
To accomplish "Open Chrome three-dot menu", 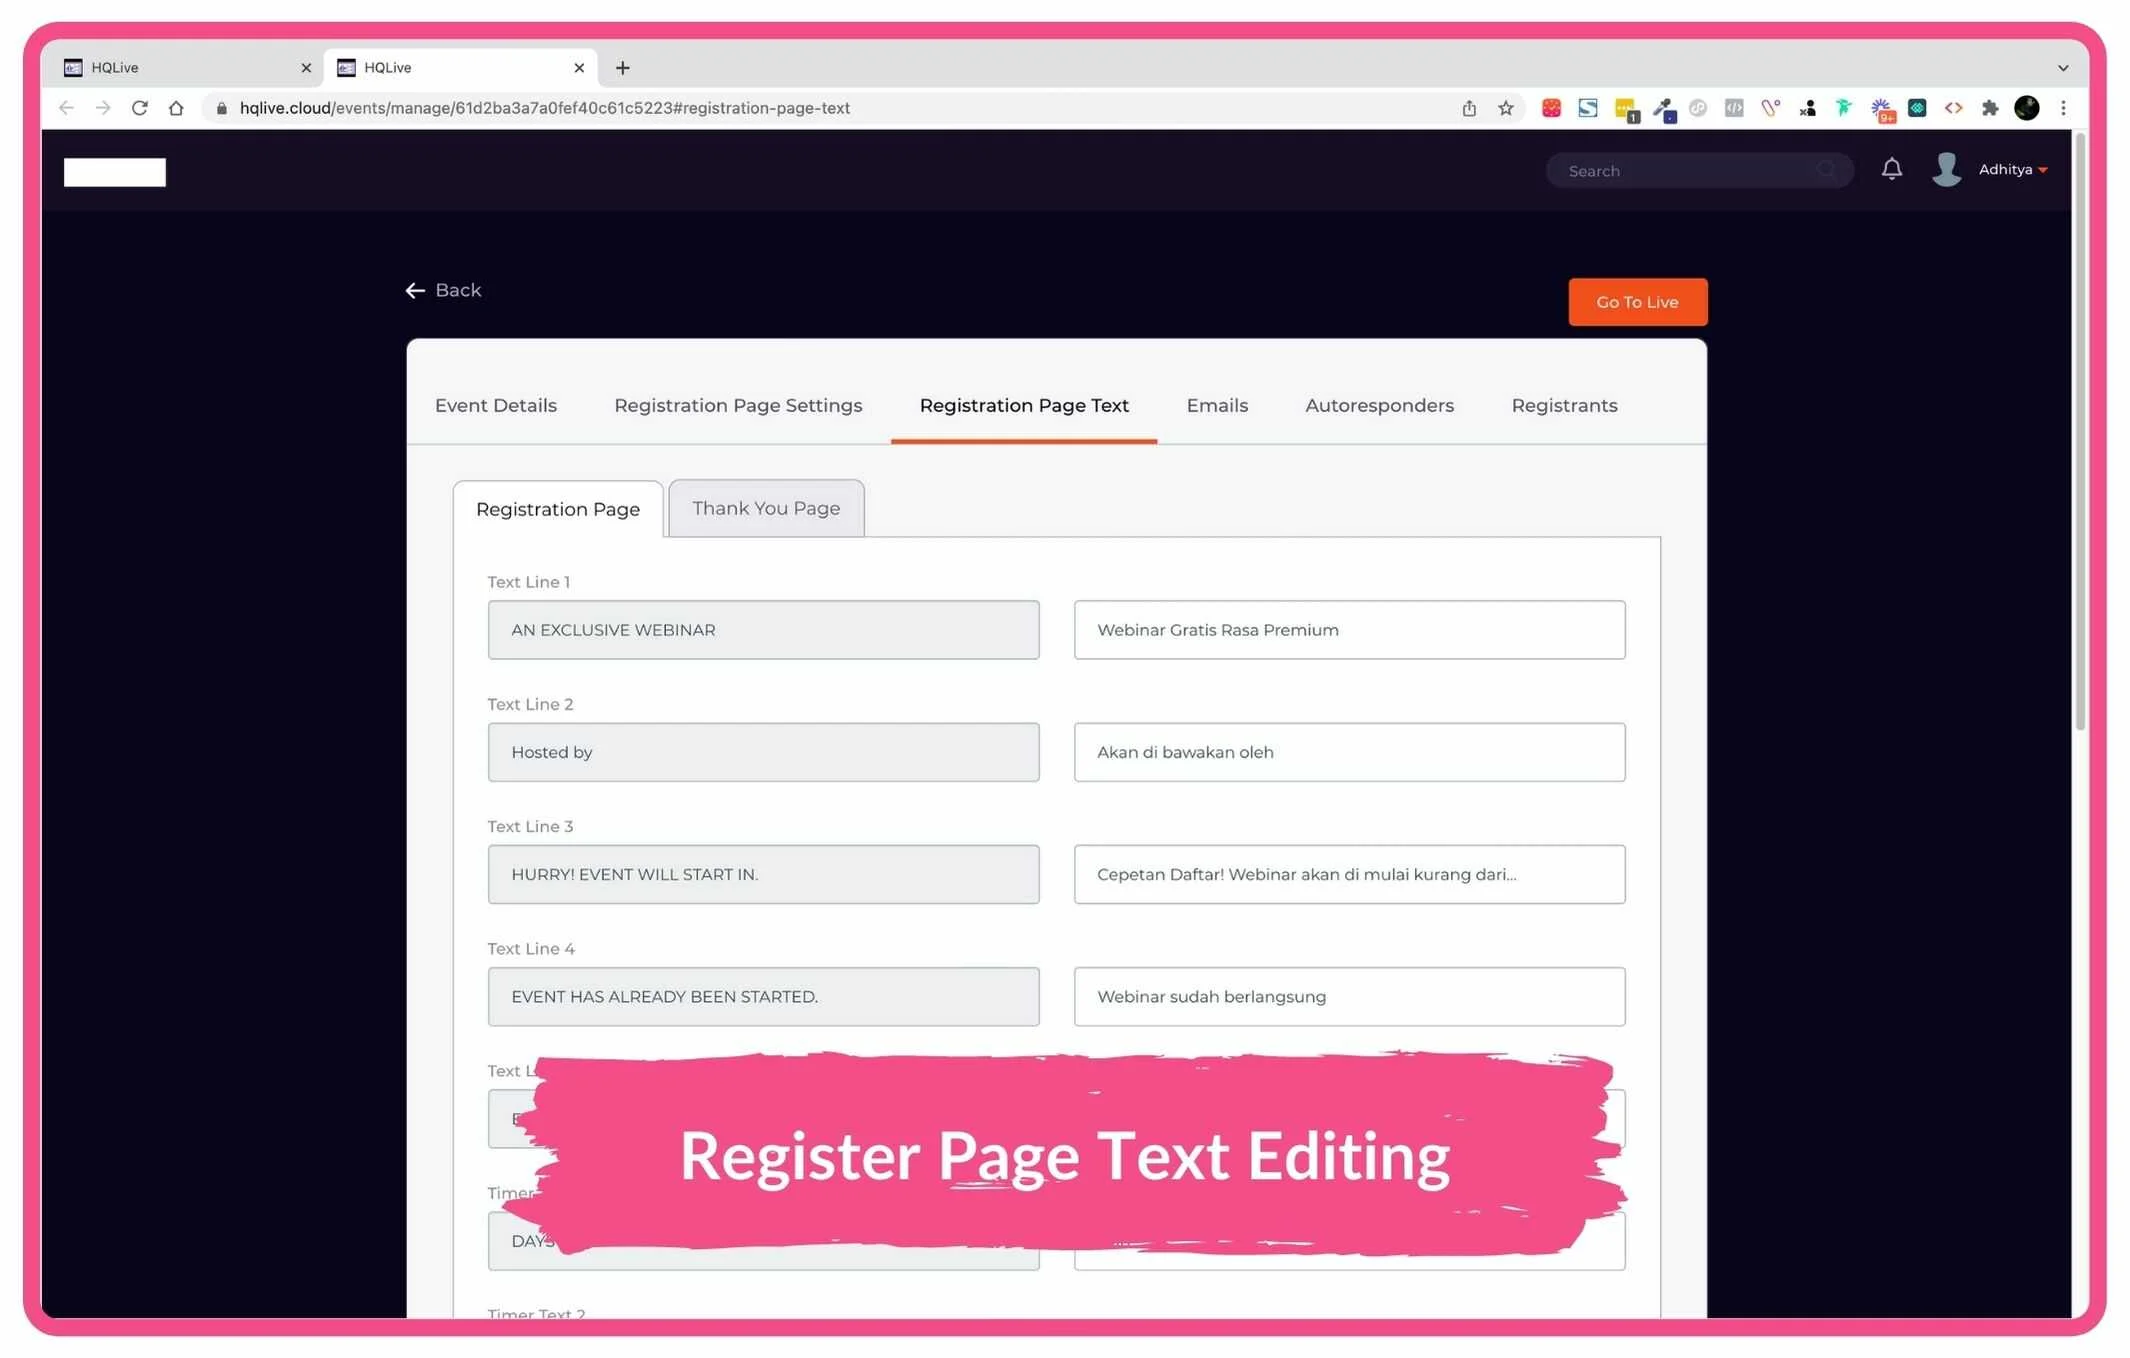I will coord(2063,108).
